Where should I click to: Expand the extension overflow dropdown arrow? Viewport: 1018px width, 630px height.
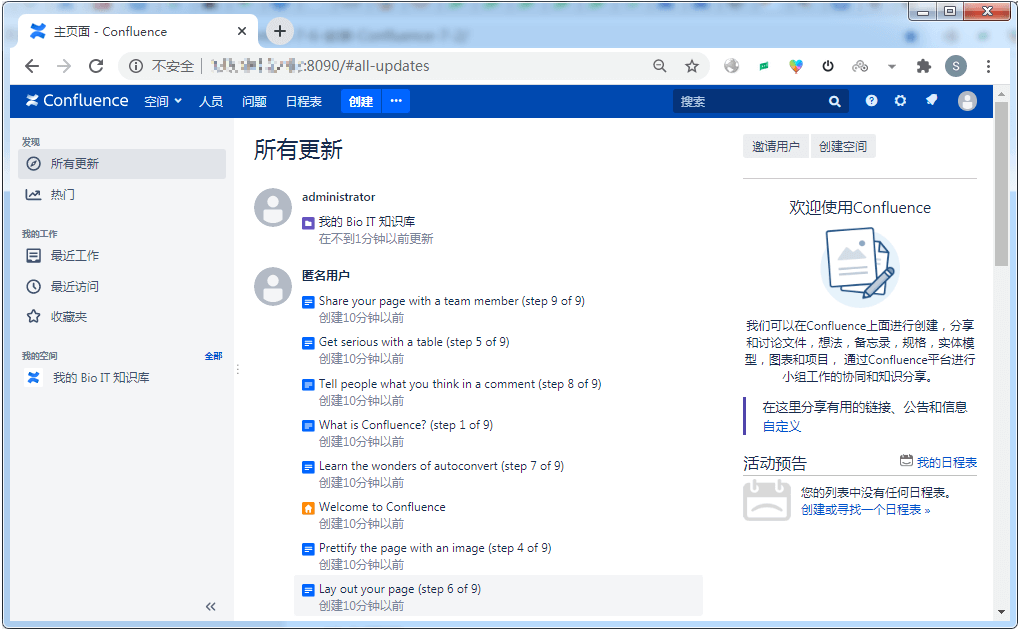[892, 66]
